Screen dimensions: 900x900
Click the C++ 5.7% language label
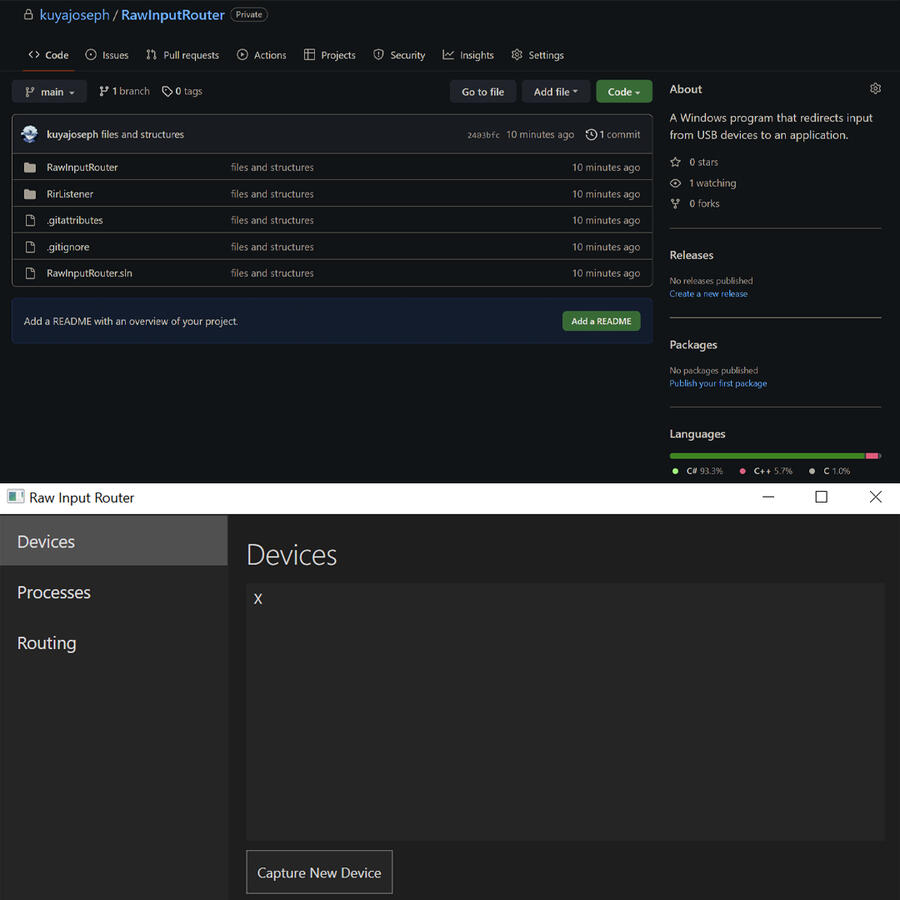(766, 471)
